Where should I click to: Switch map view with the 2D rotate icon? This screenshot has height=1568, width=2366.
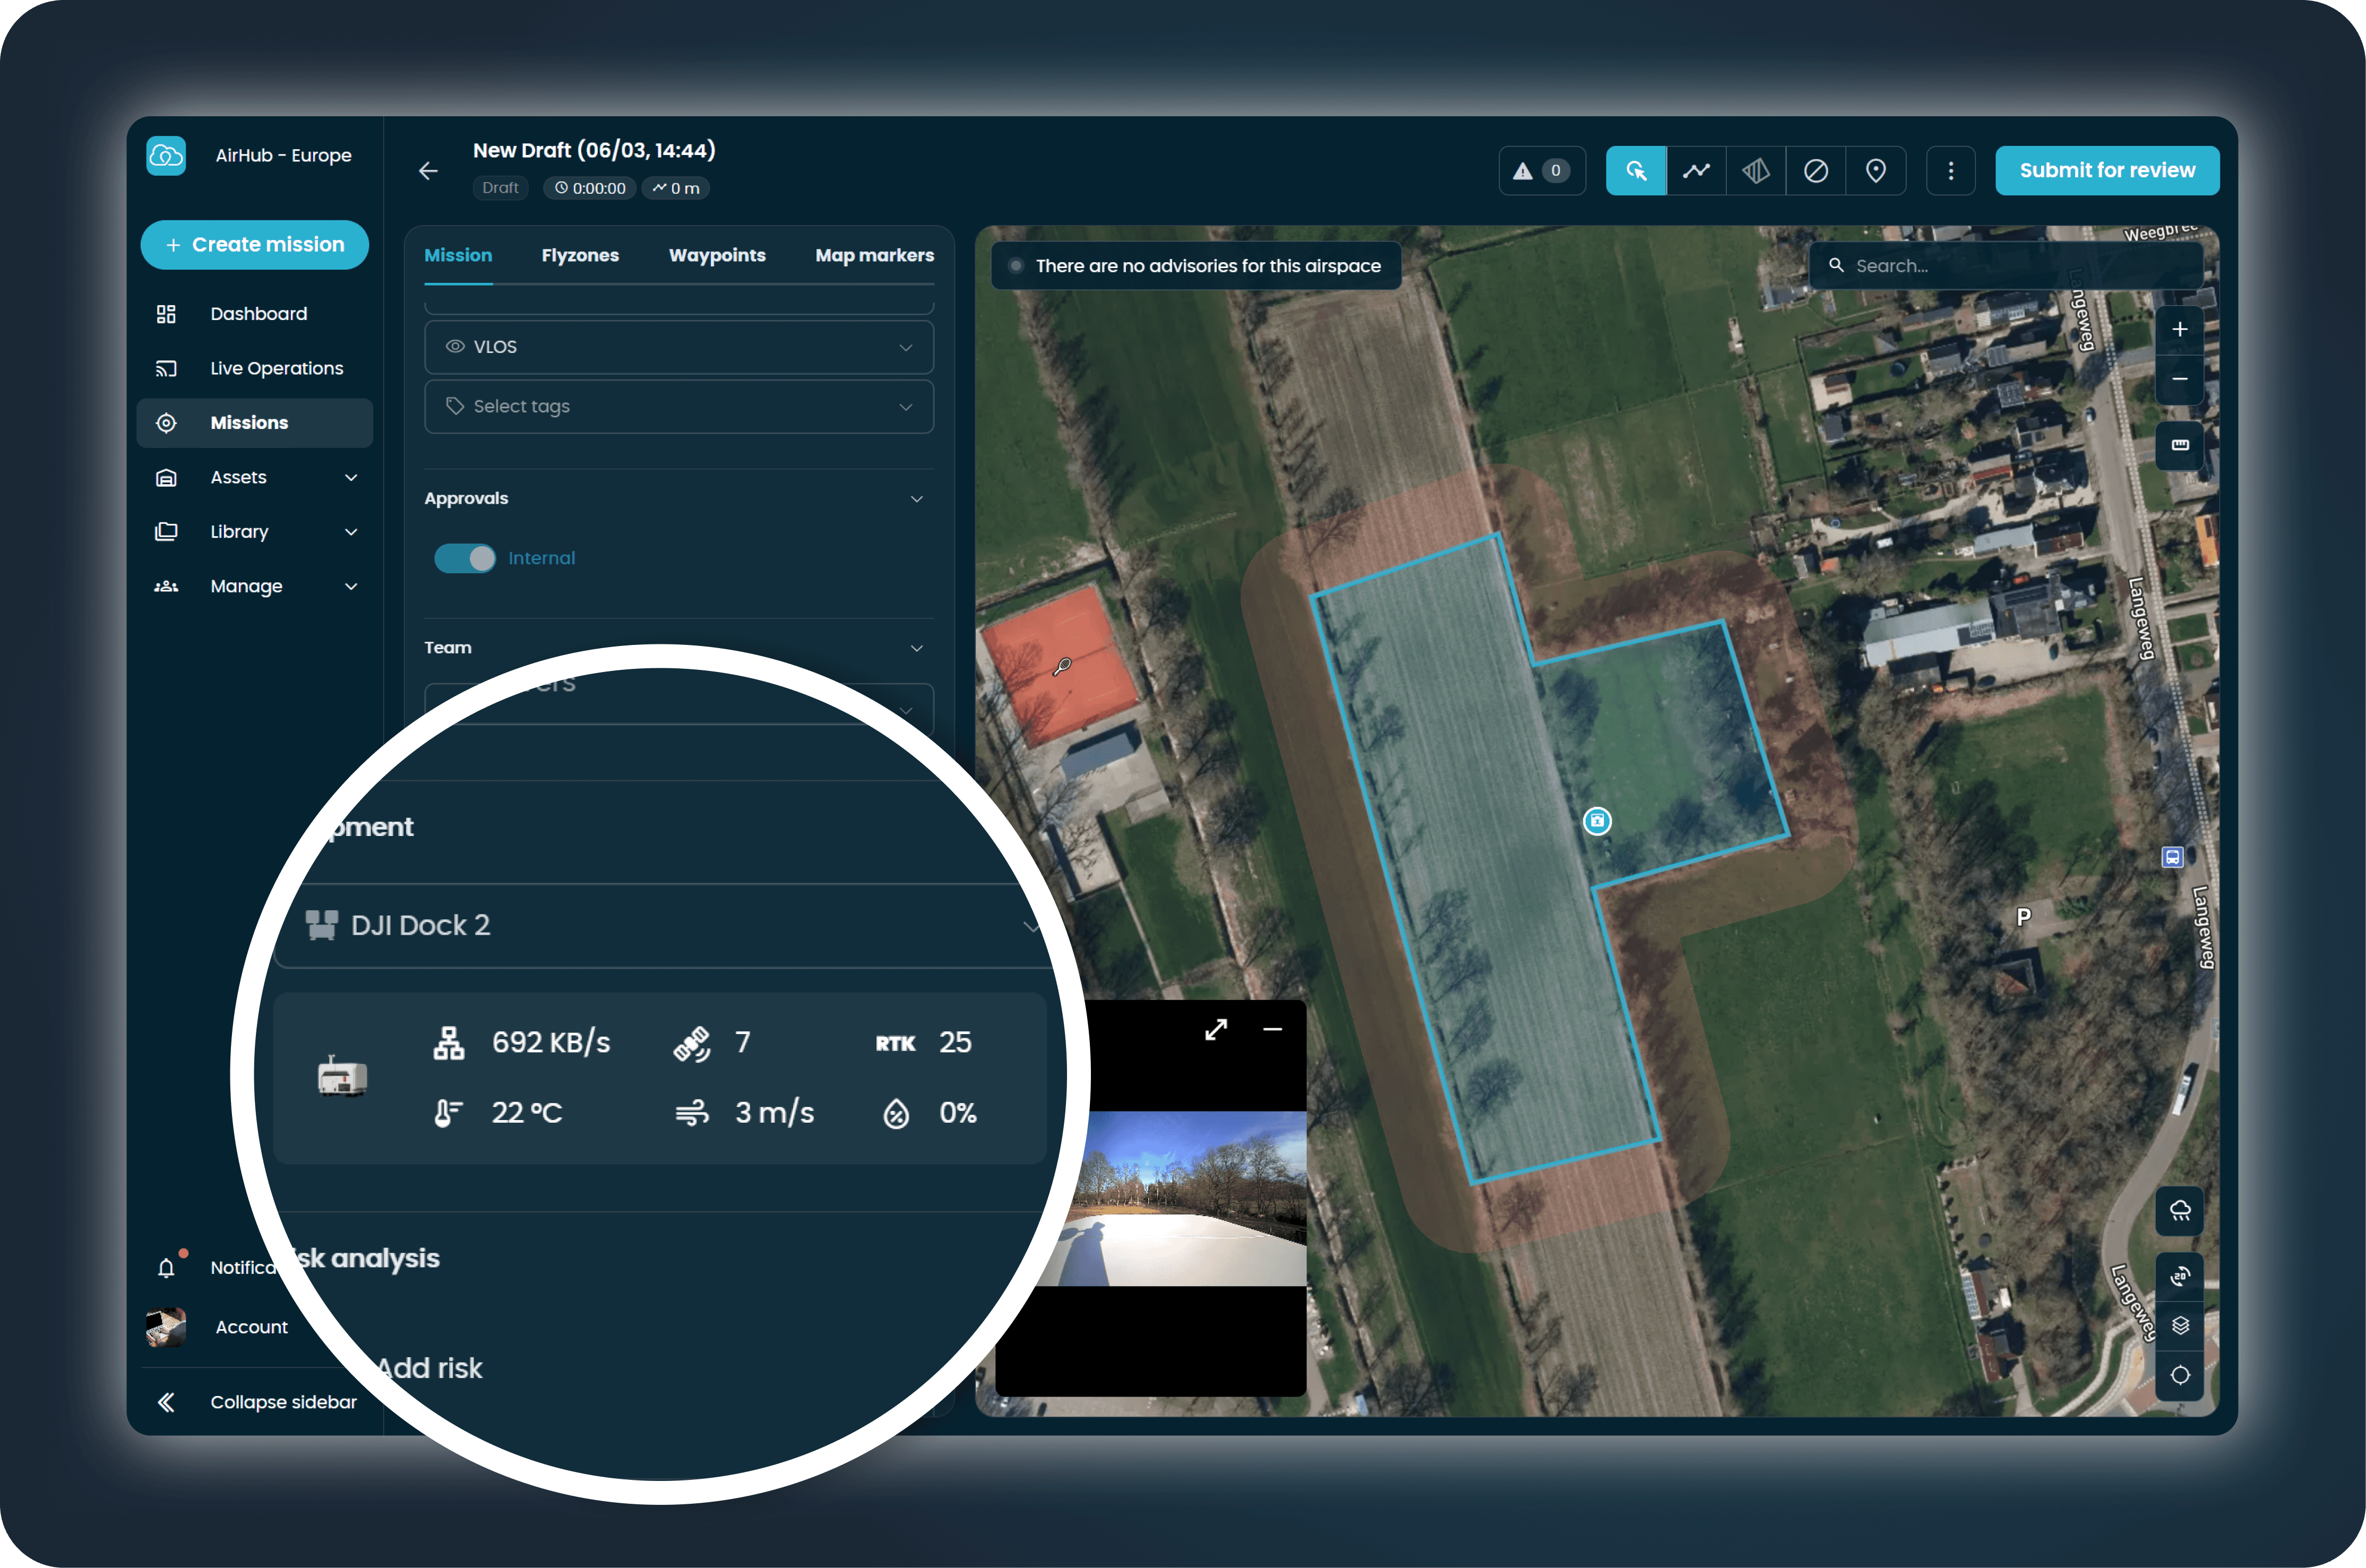click(x=2180, y=1277)
